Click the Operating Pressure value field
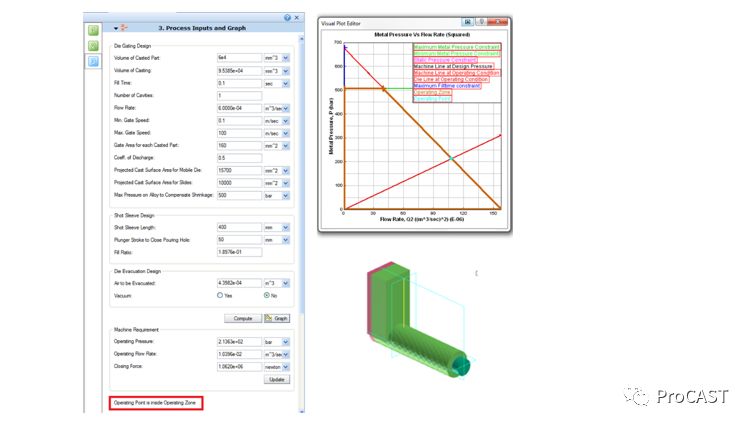 click(x=239, y=342)
